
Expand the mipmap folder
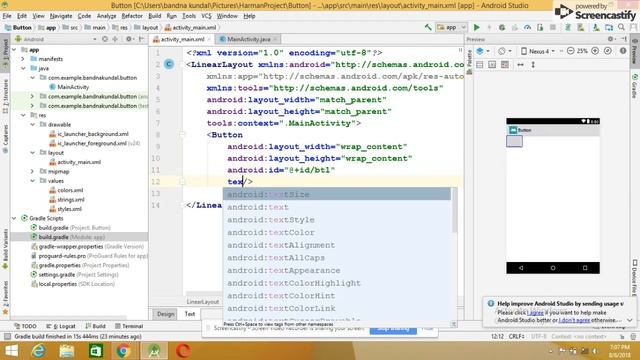point(32,171)
